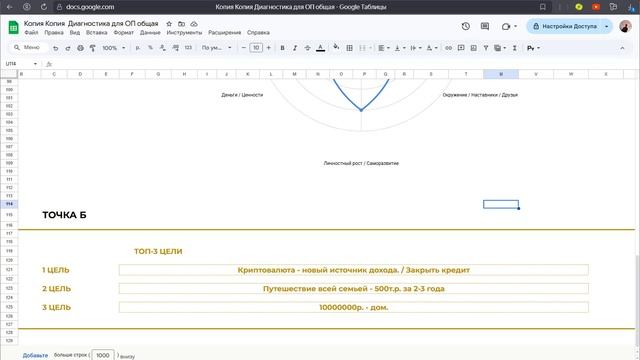The width and height of the screenshot is (640, 360).
Task: Expand the name box dropdown arrow
Action: tap(35, 64)
